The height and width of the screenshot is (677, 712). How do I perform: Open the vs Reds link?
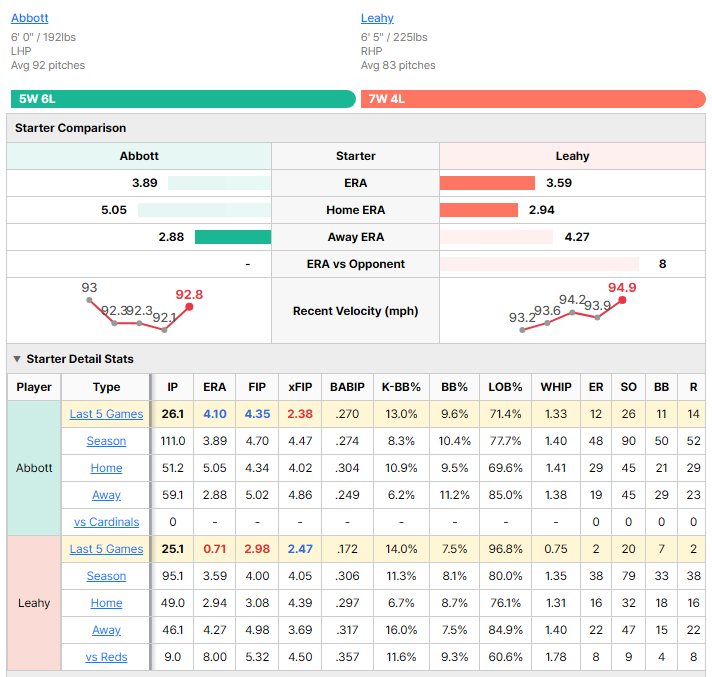pyautogui.click(x=106, y=657)
